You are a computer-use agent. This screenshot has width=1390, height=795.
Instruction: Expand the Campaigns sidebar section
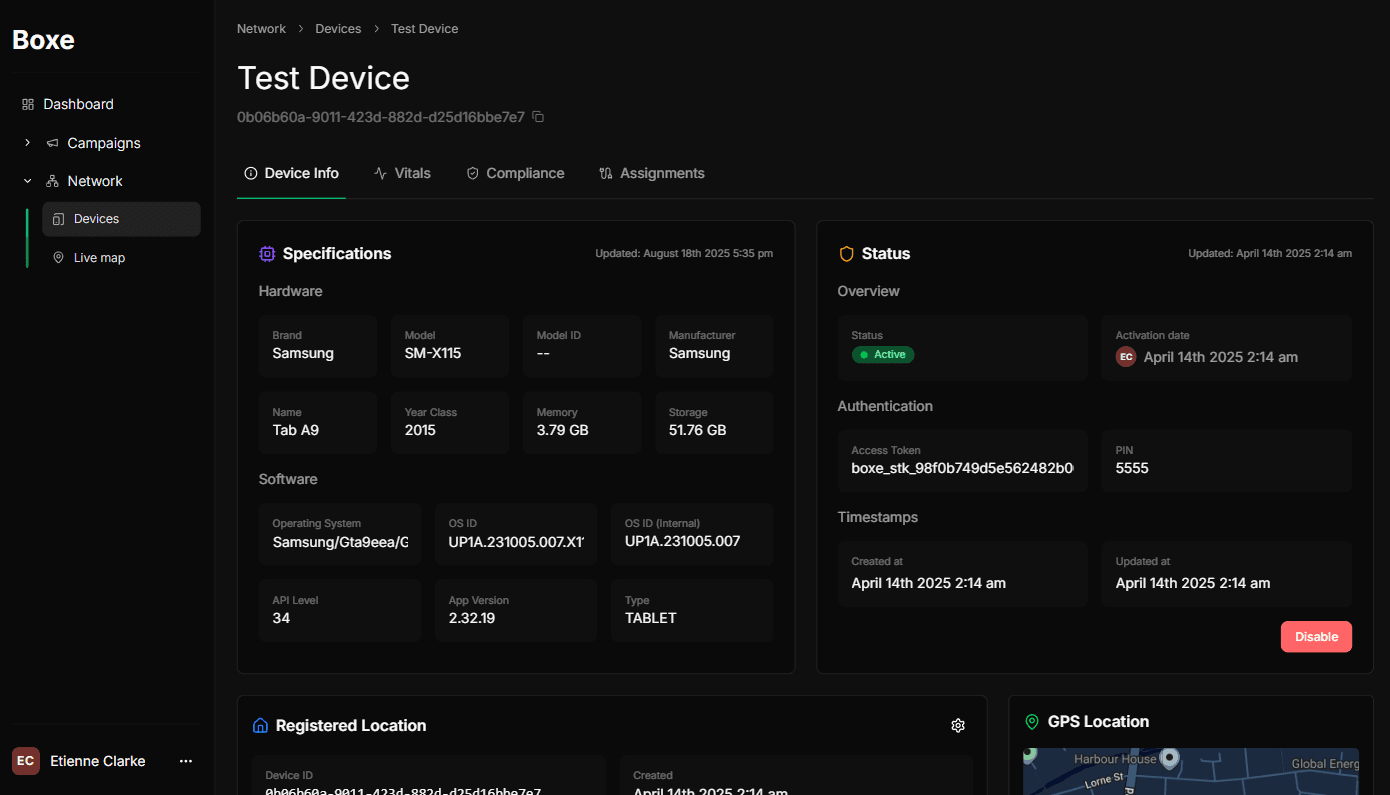point(27,143)
